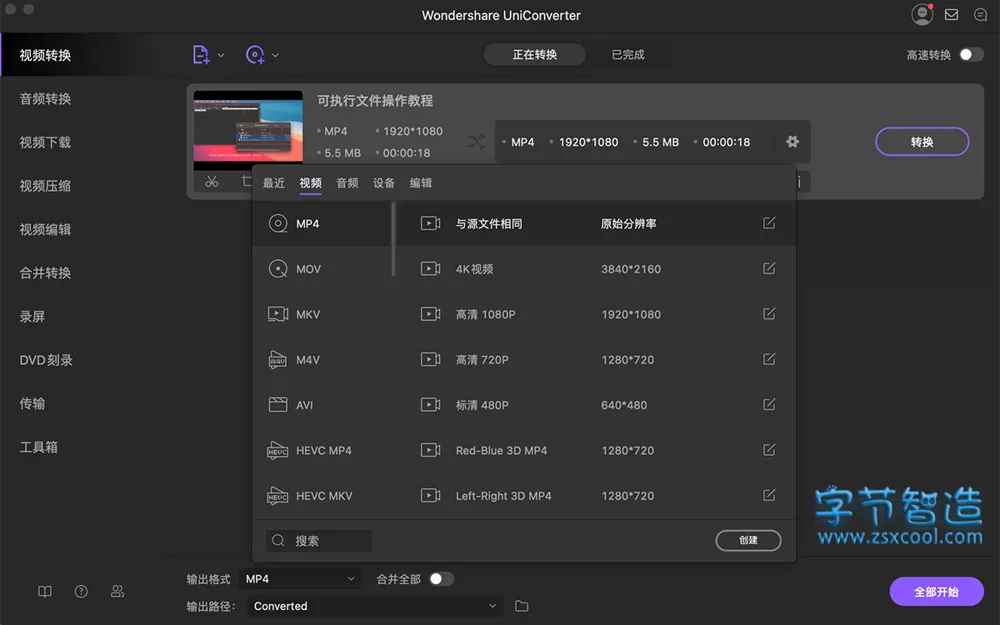Click the shuffle convert arrows icon
This screenshot has width=1000, height=625.
477,141
